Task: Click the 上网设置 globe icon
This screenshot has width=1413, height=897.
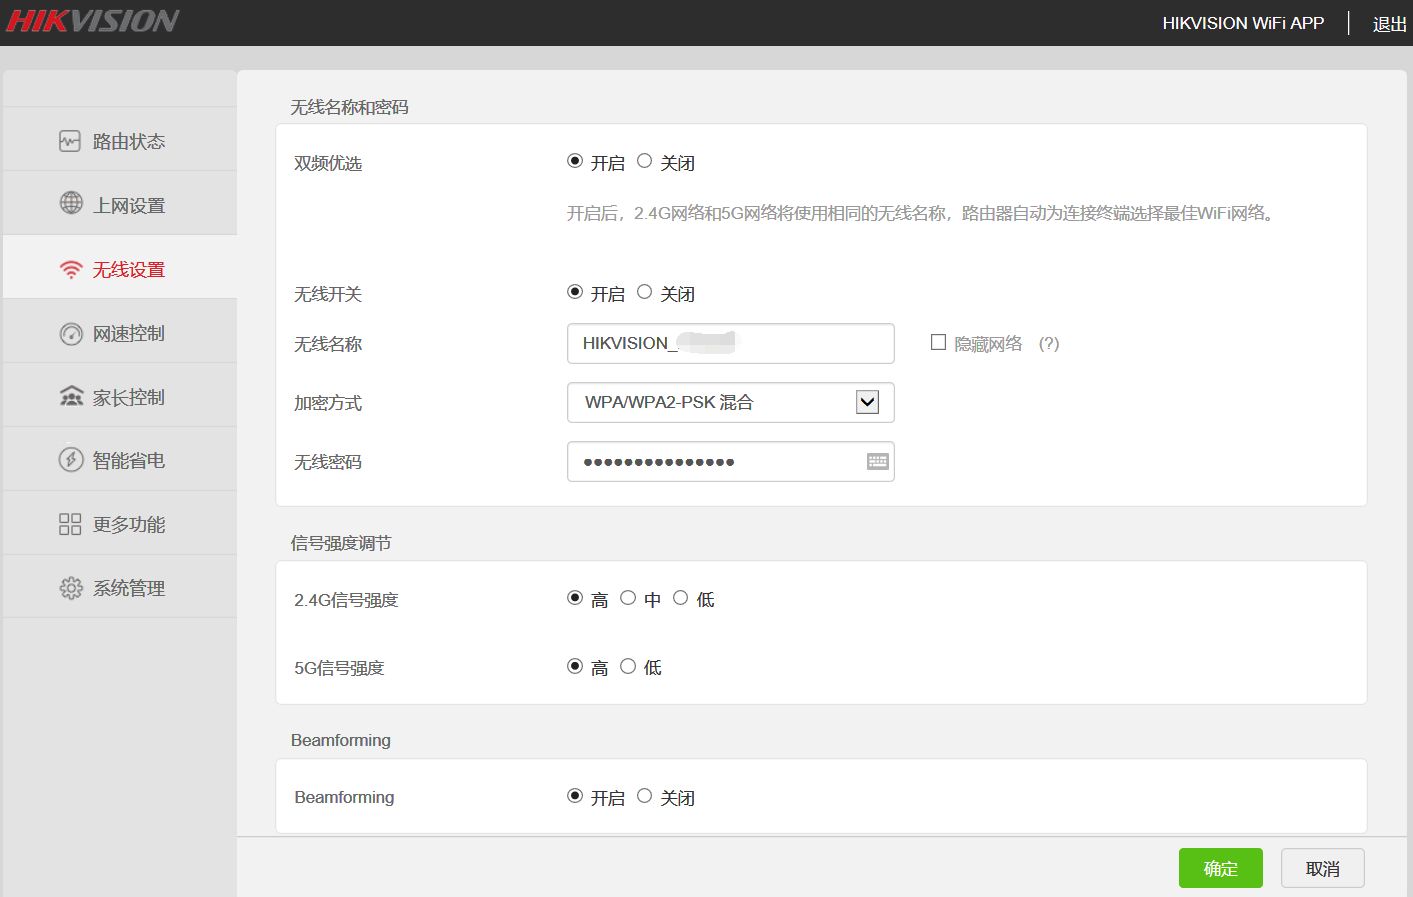Action: 71,203
